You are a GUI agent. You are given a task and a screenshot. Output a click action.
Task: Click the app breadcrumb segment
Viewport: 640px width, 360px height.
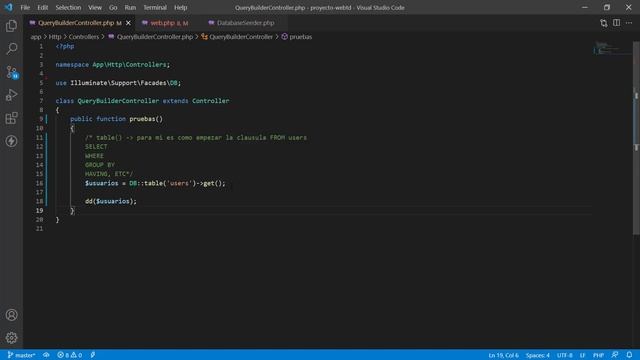pos(36,37)
